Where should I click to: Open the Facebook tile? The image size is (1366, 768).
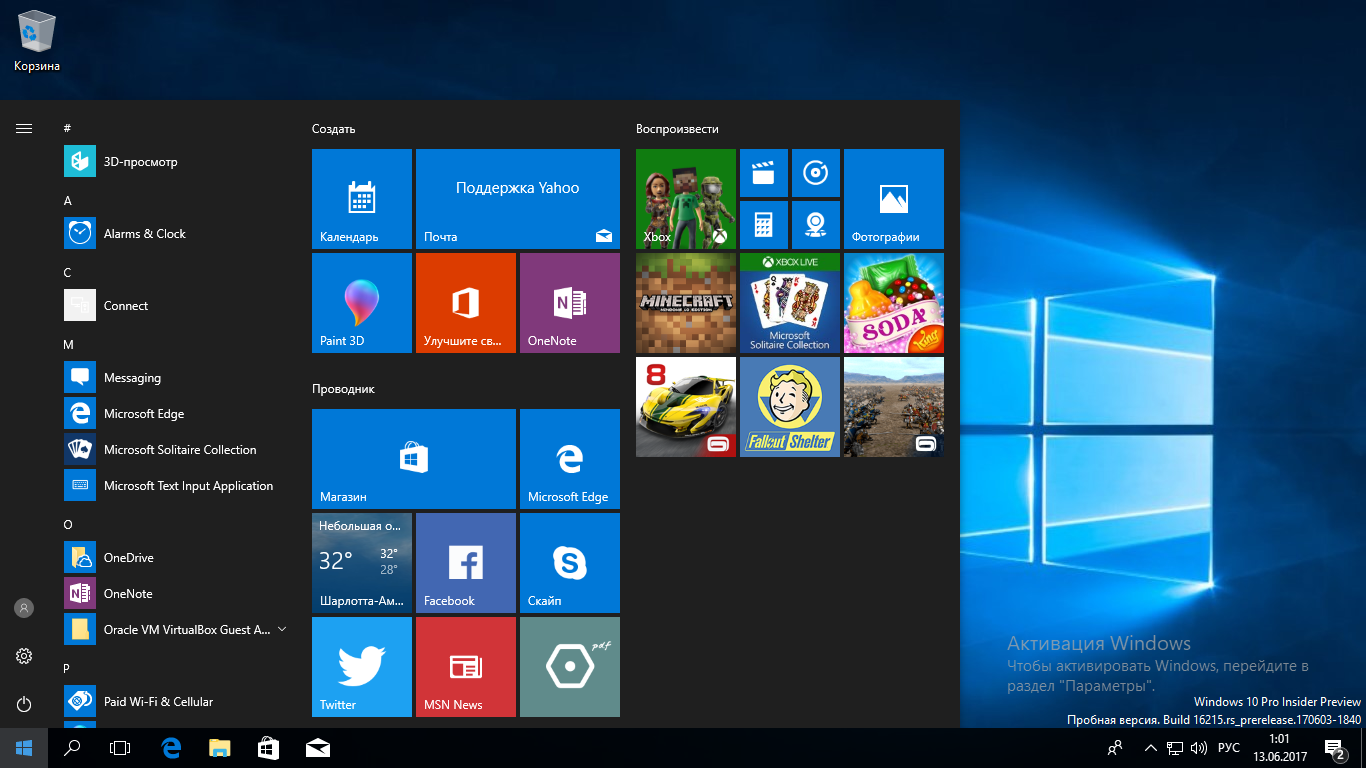point(466,563)
